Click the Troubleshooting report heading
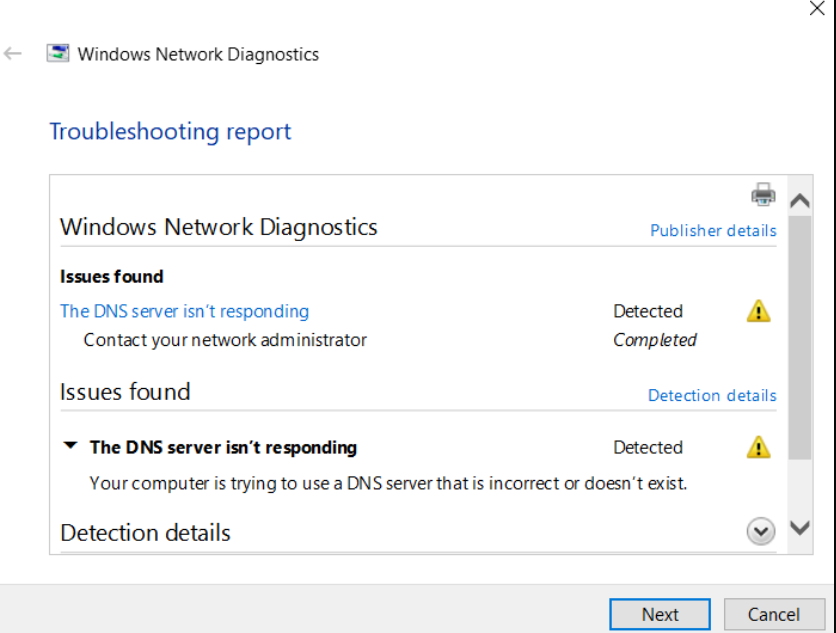The height and width of the screenshot is (633, 836). [170, 132]
